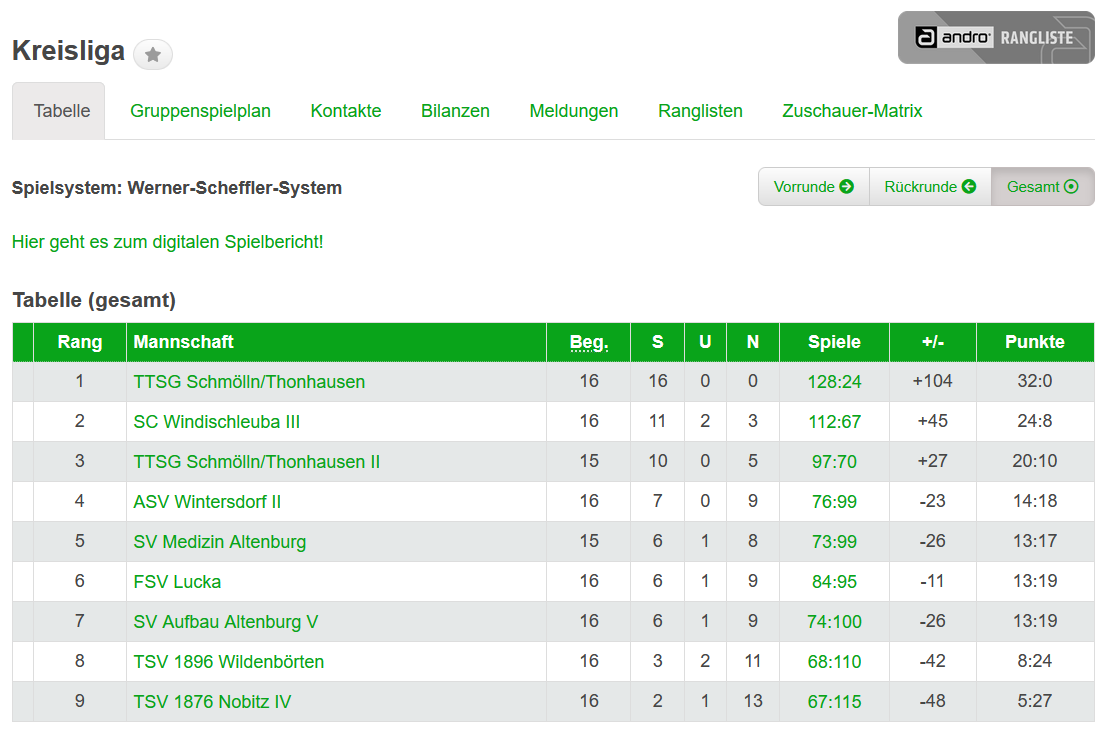Viewport: 1108px width, 738px height.
Task: Open team SC Windischleuba III
Action: [216, 422]
